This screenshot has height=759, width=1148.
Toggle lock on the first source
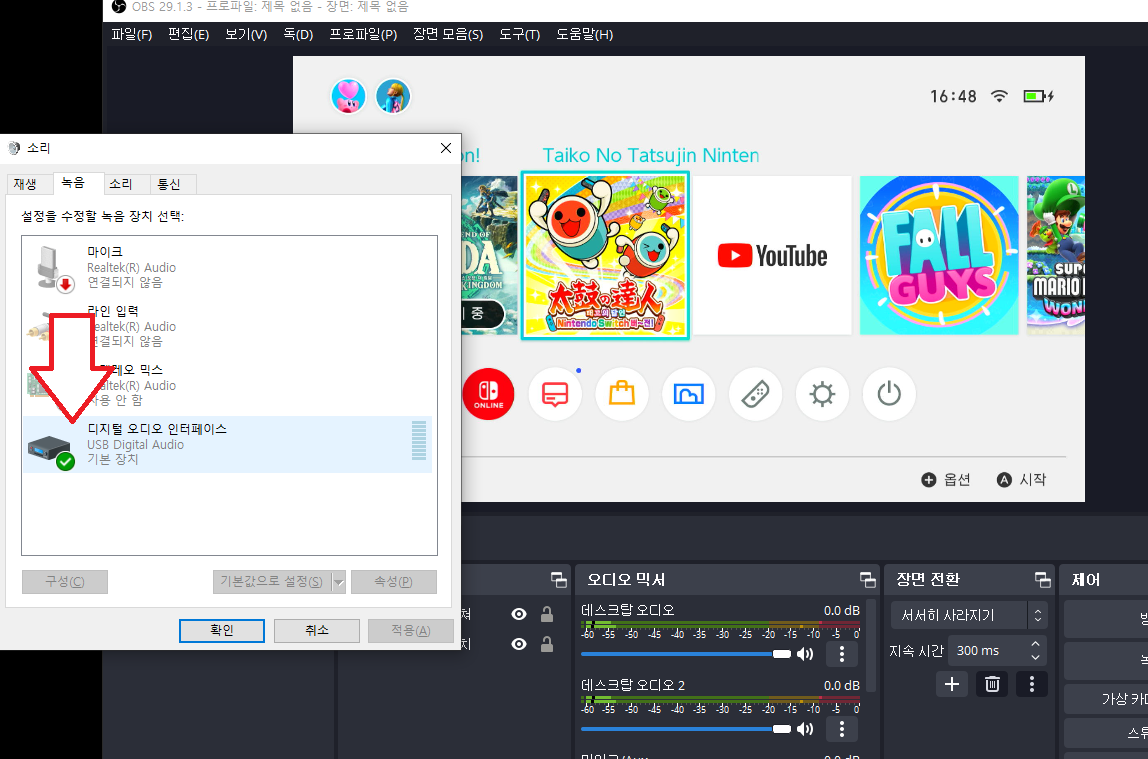coord(547,614)
